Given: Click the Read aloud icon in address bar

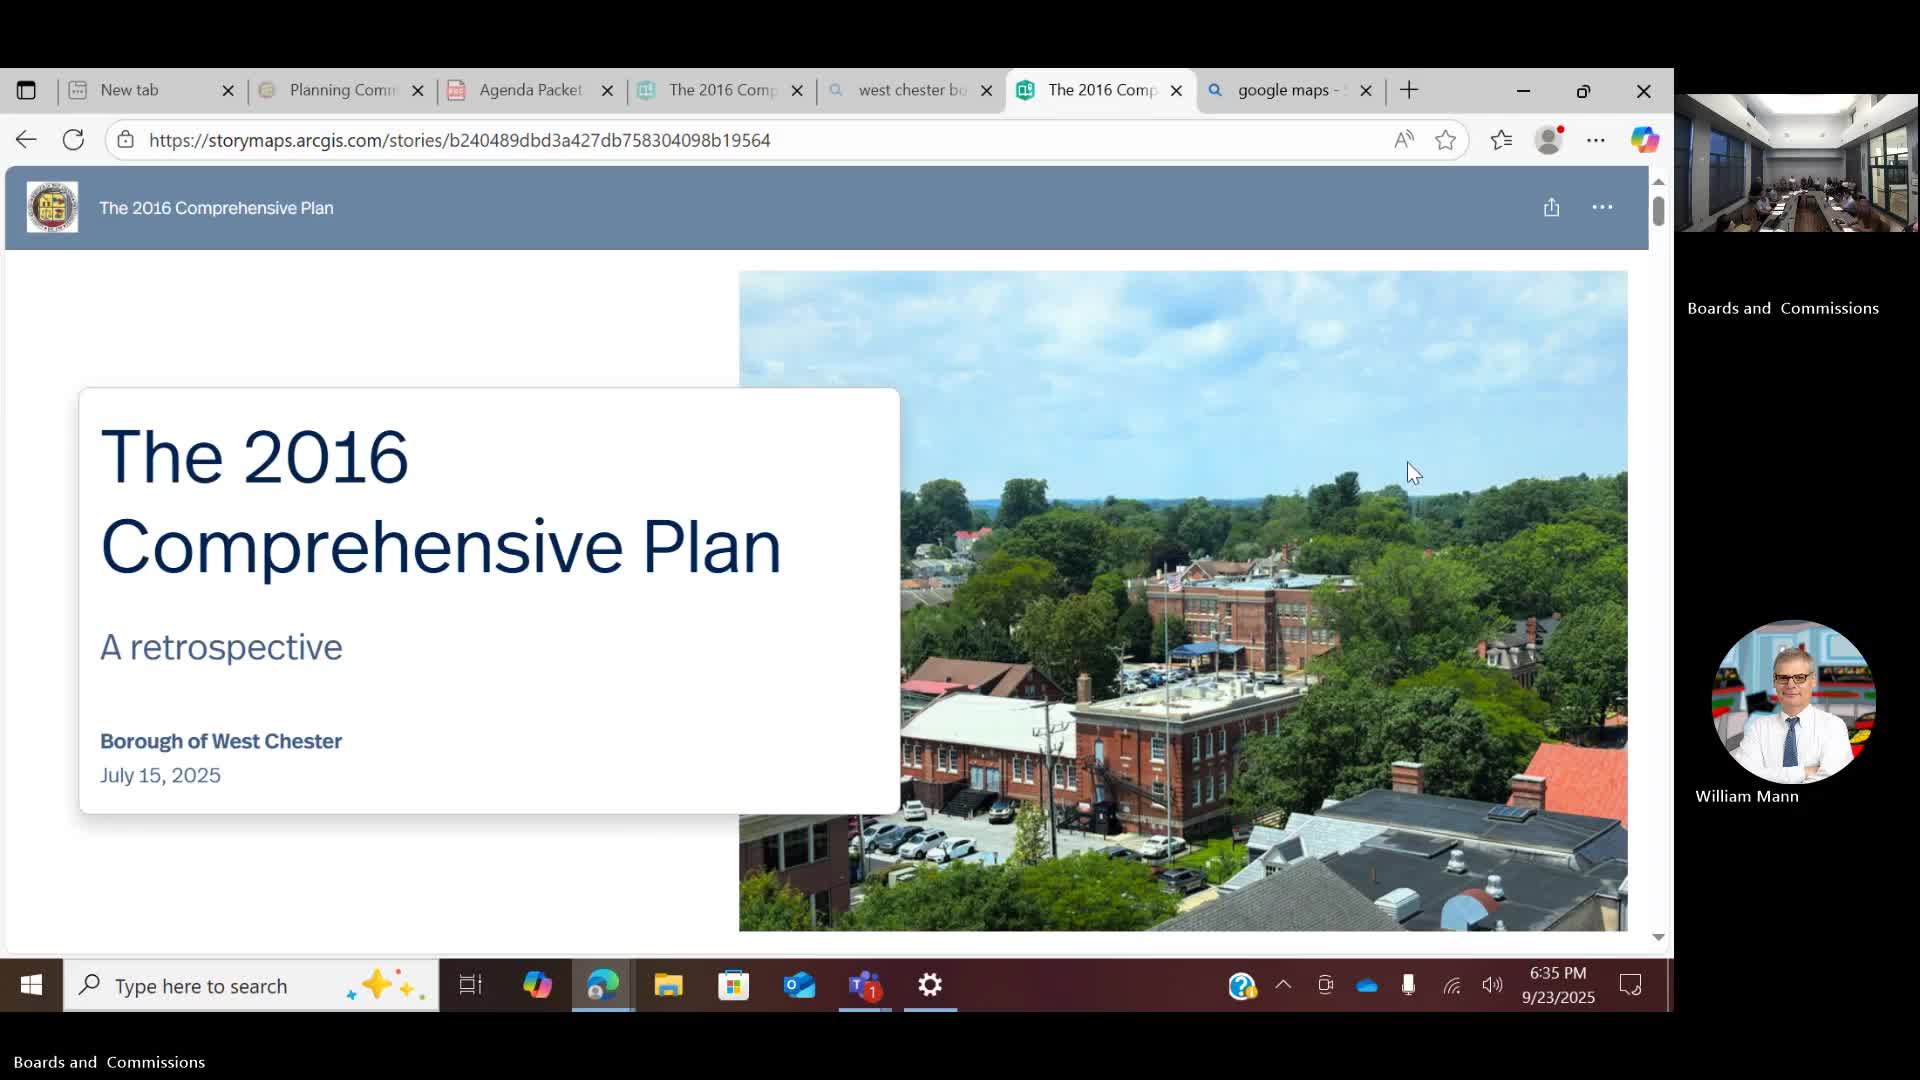Looking at the screenshot, I should click(1404, 140).
